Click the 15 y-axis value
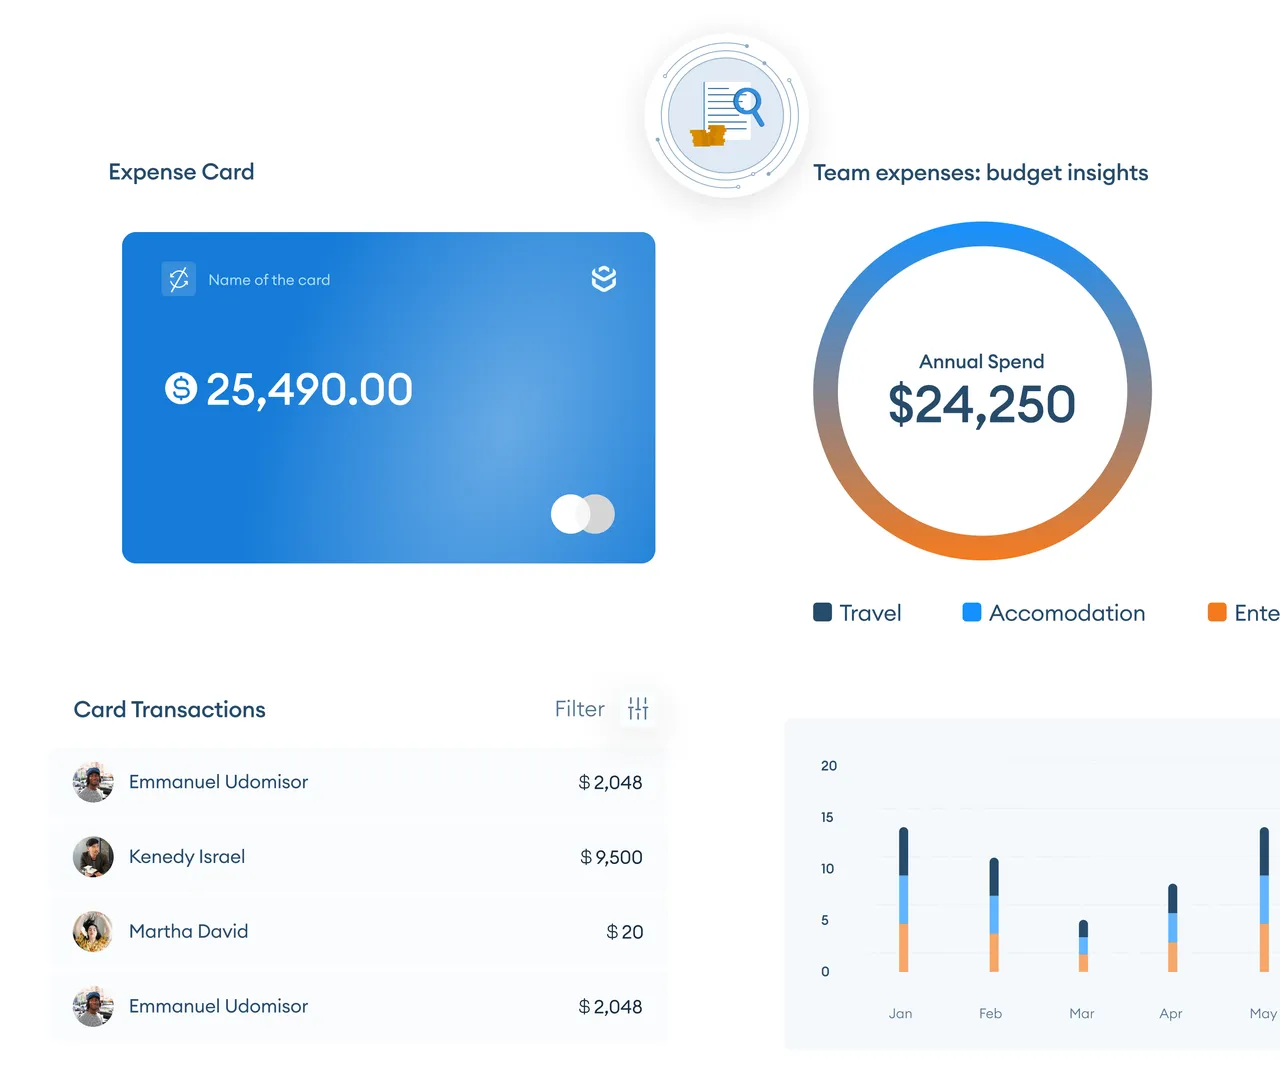This screenshot has width=1280, height=1081. coord(827,817)
